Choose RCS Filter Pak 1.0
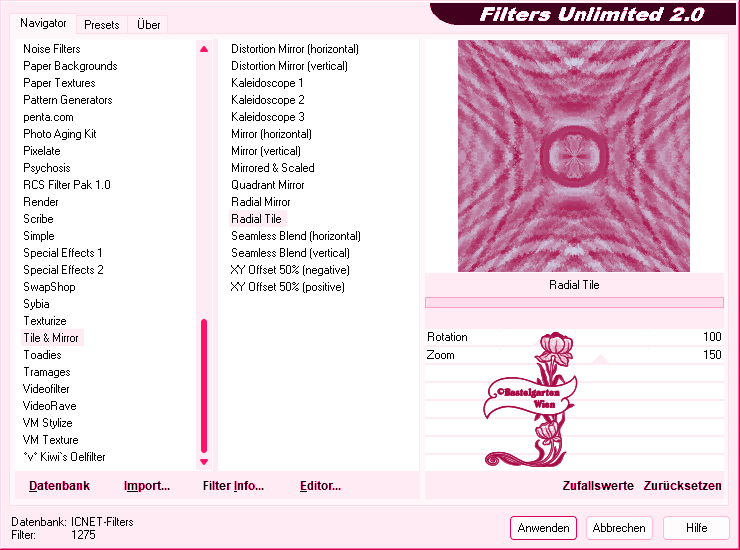Viewport: 740px width, 550px height. click(67, 185)
